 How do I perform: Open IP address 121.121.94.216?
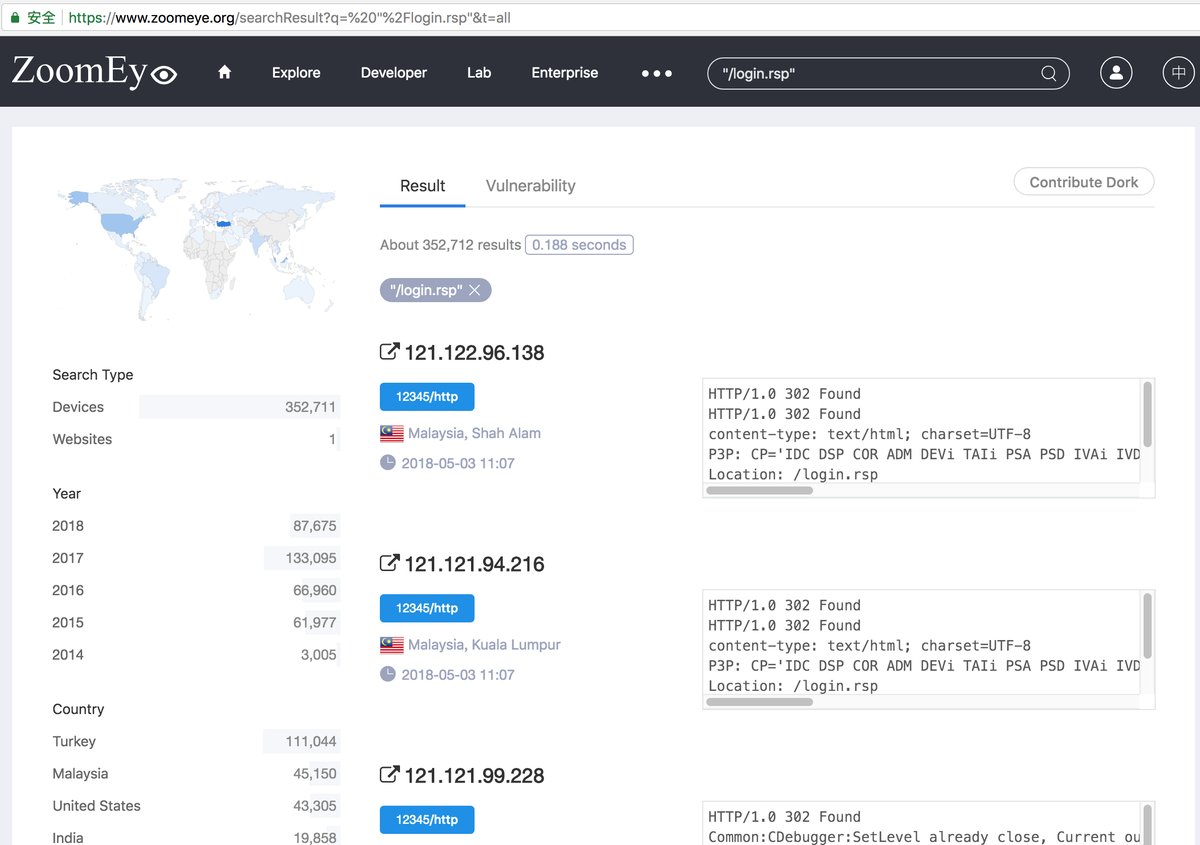tap(474, 564)
